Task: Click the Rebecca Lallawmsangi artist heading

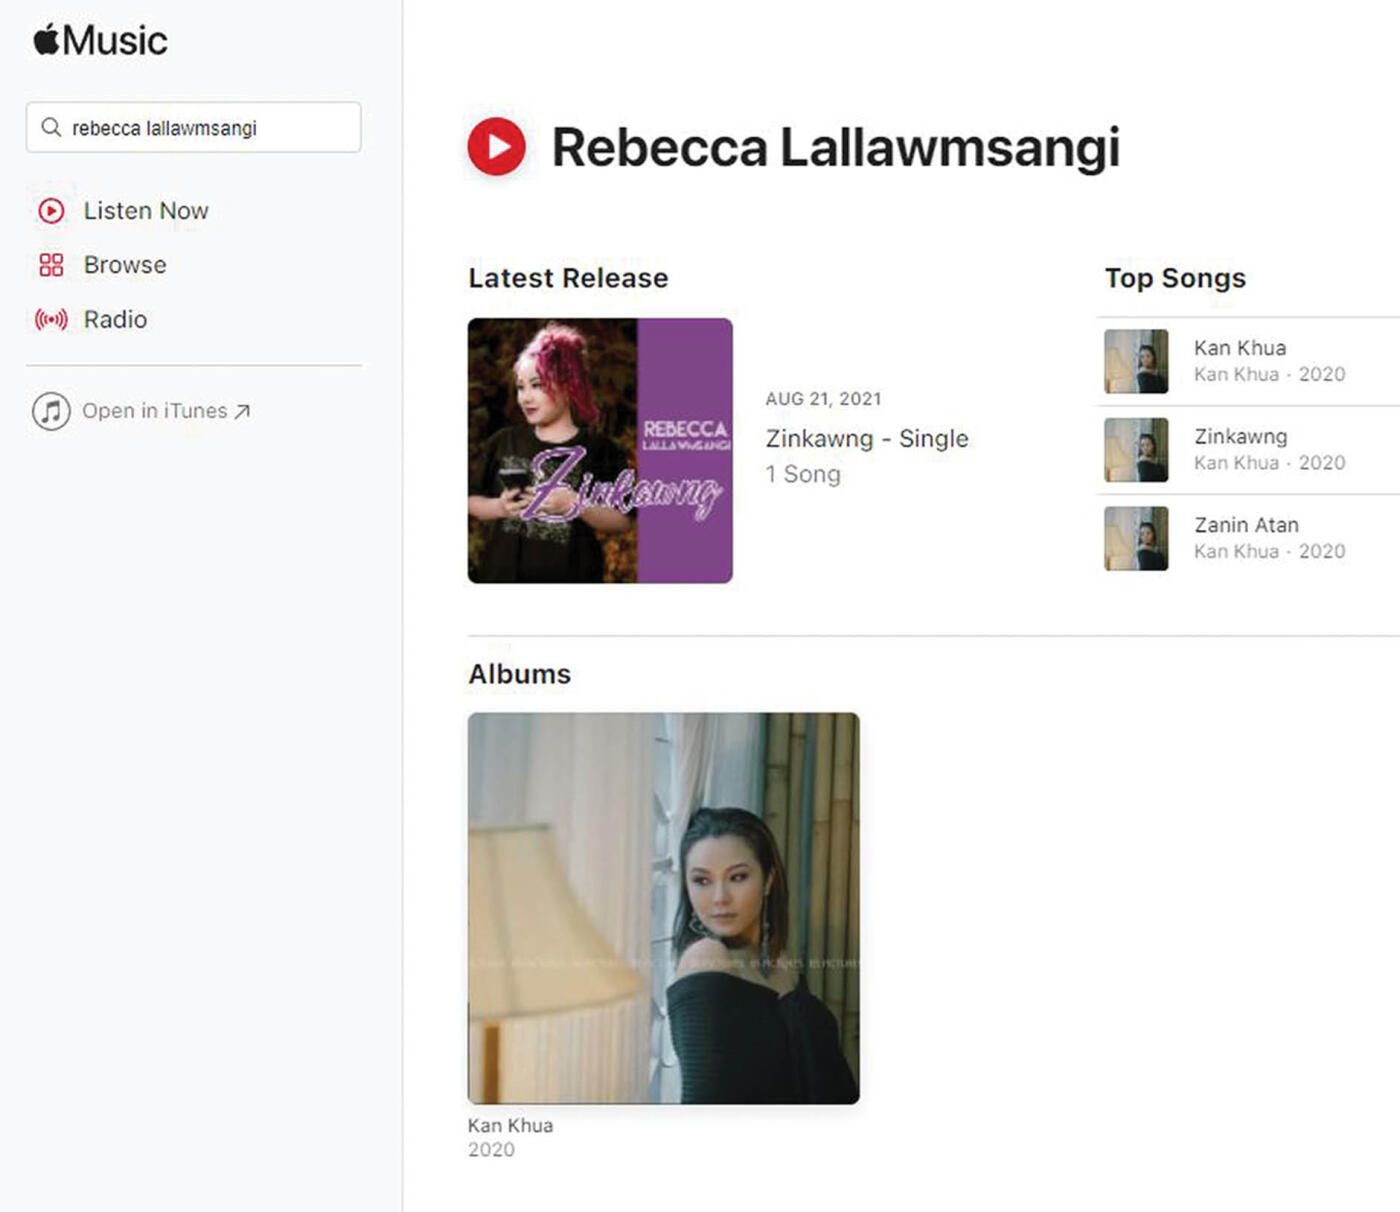Action: [836, 147]
